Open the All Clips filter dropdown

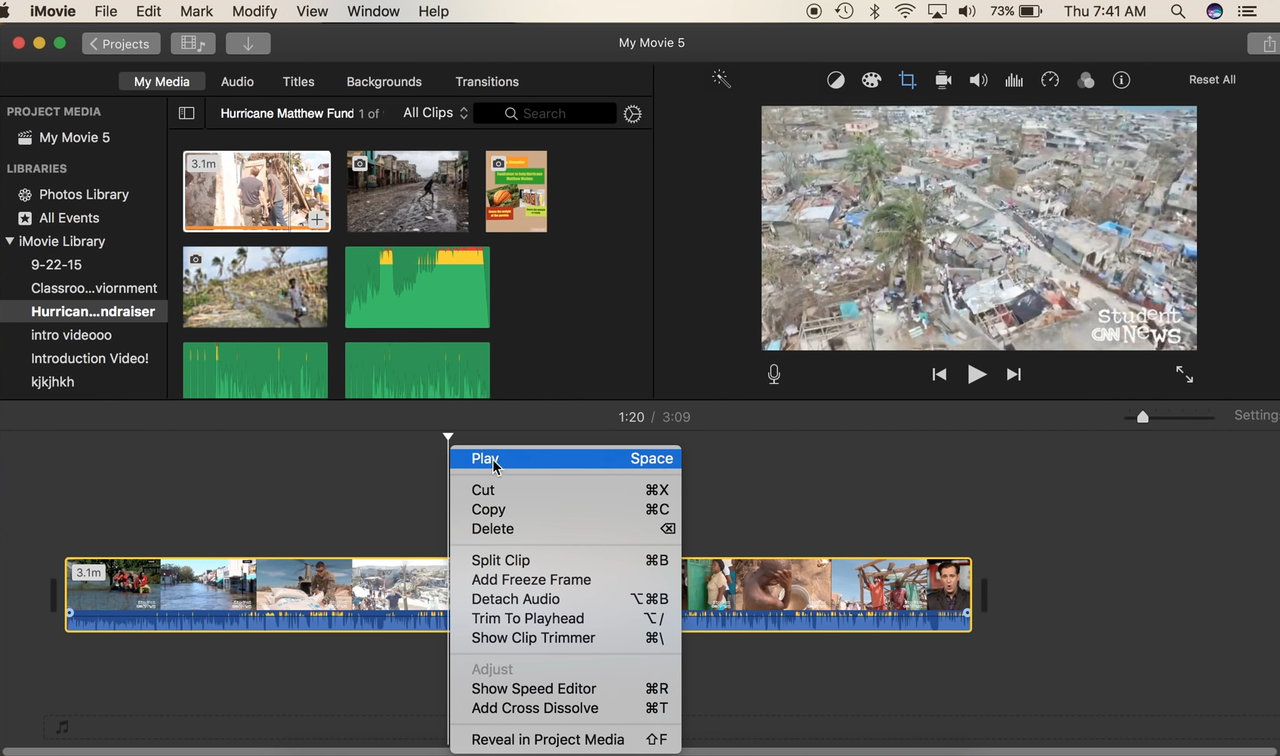point(434,113)
